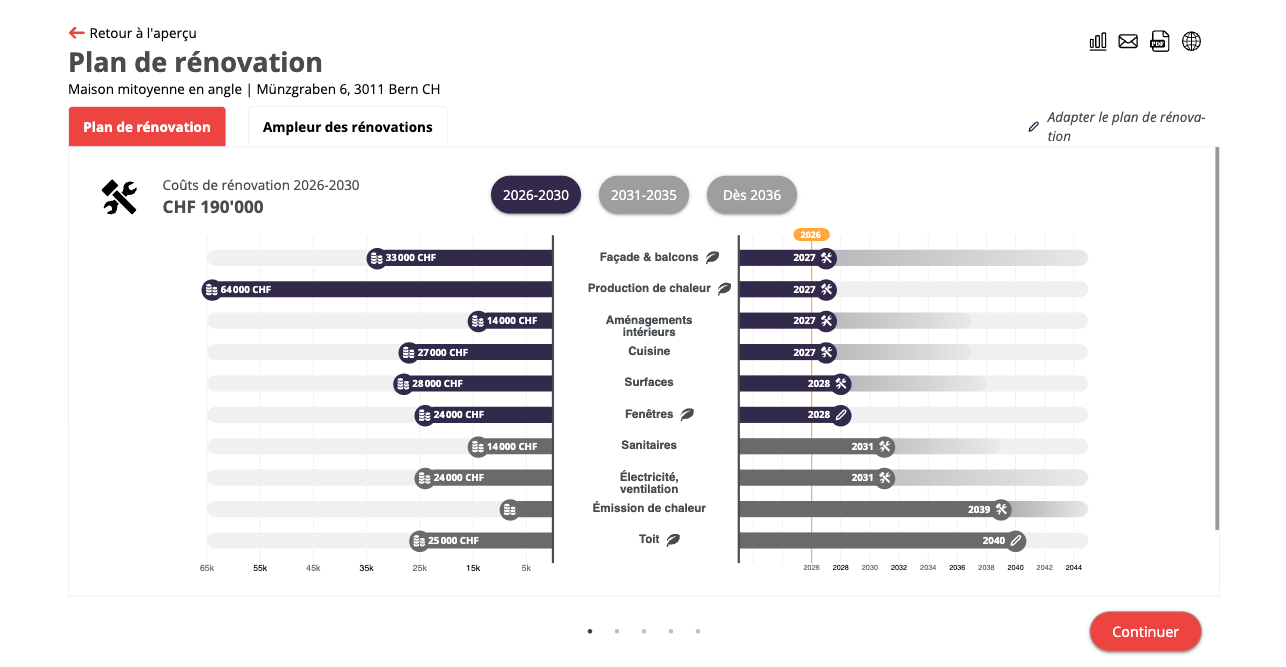Switch to the 2031-2035 period
1286x667 pixels.
click(x=645, y=195)
